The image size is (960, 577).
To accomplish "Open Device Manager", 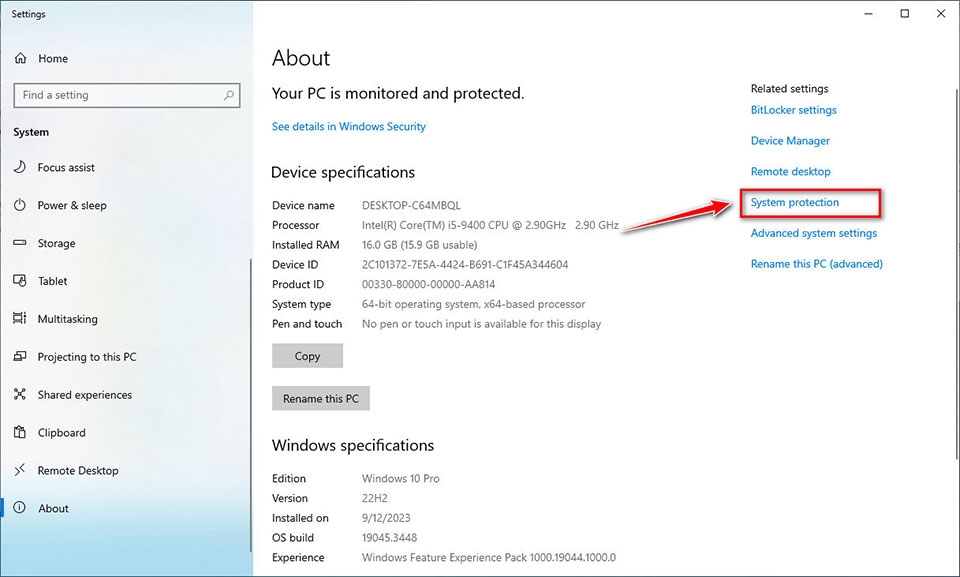I will click(x=789, y=140).
